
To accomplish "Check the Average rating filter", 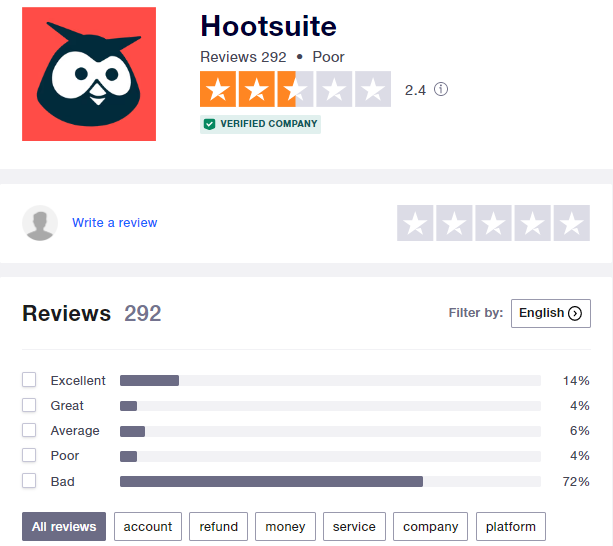I will tap(29, 430).
